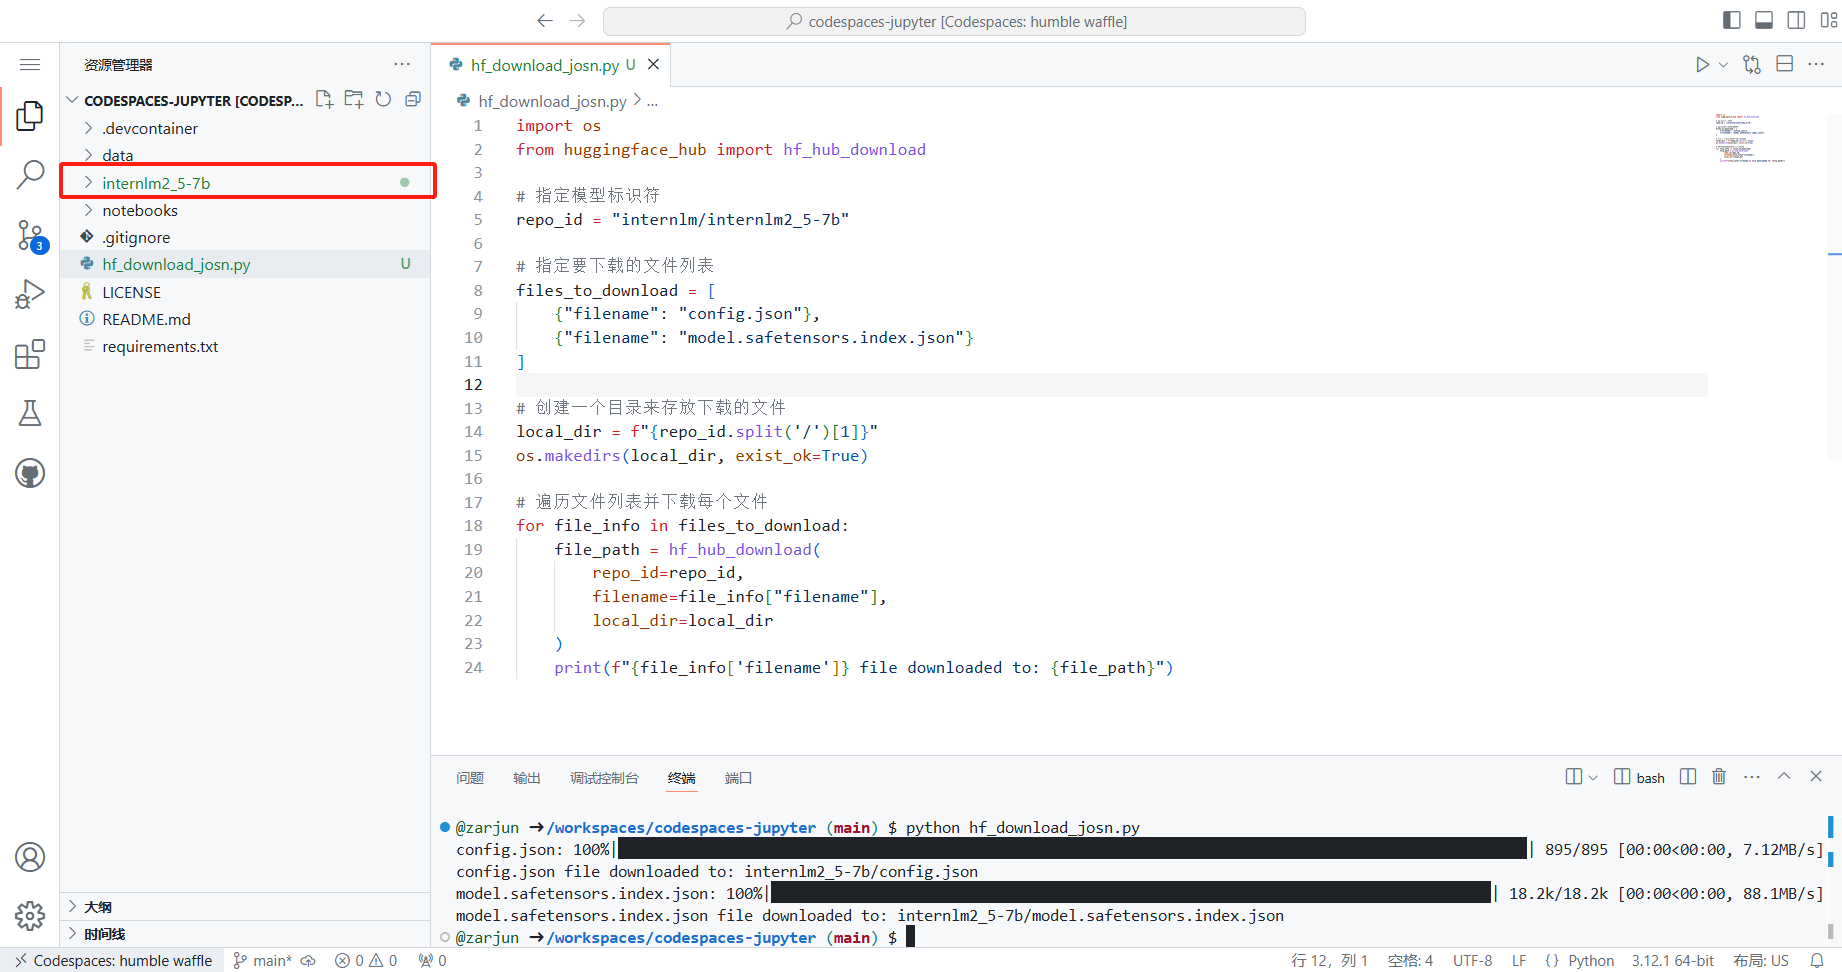Open explorer views and more actions menu

coord(402,64)
